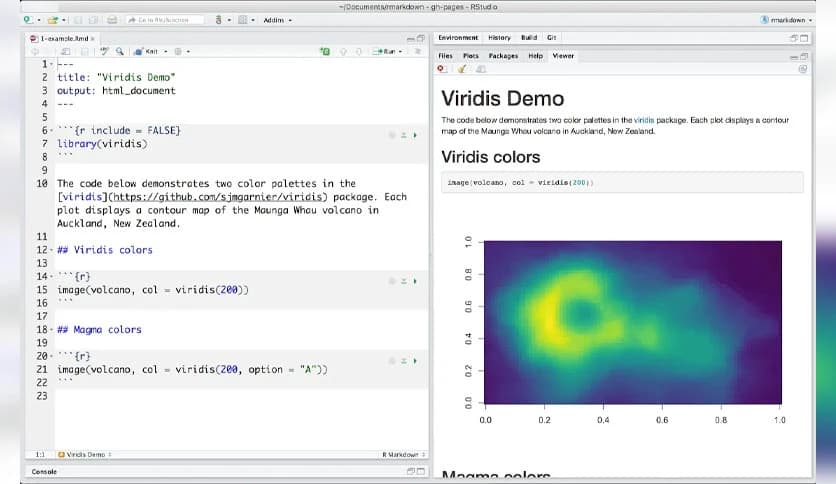Open the Run dropdown menu
836x484 pixels.
point(401,51)
